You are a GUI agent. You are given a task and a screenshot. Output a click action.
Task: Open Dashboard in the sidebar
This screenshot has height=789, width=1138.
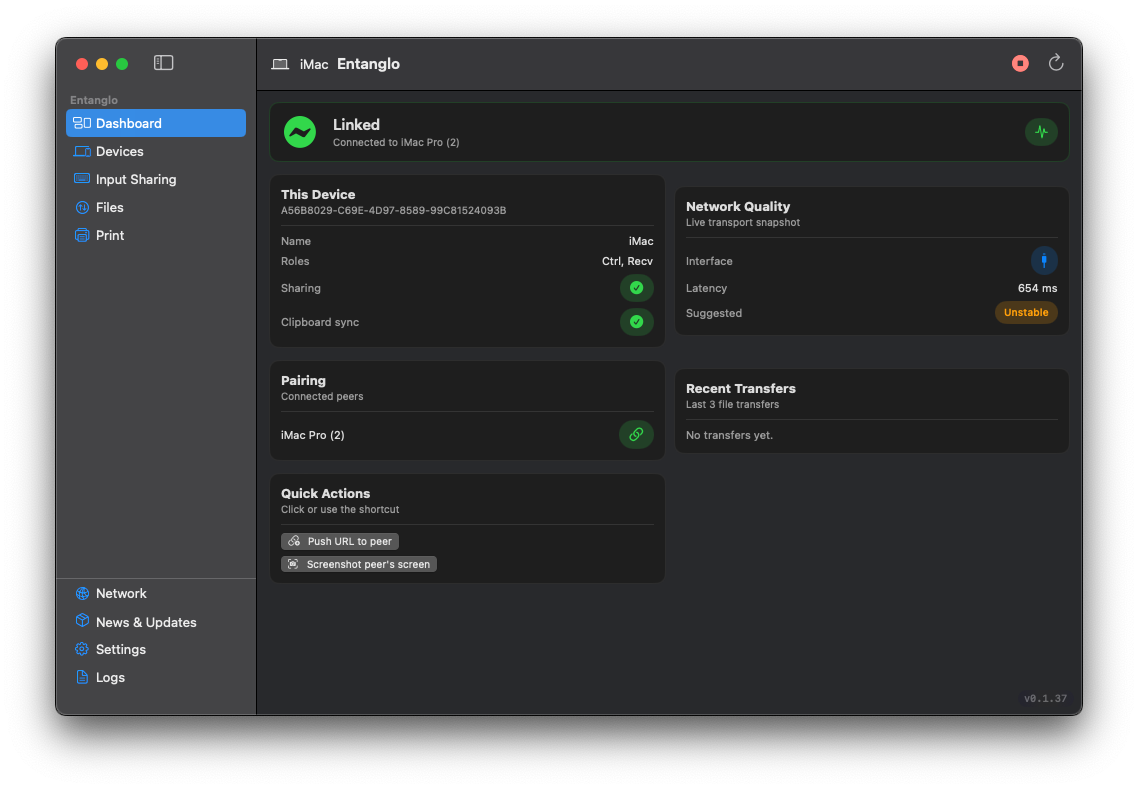[x=156, y=123]
